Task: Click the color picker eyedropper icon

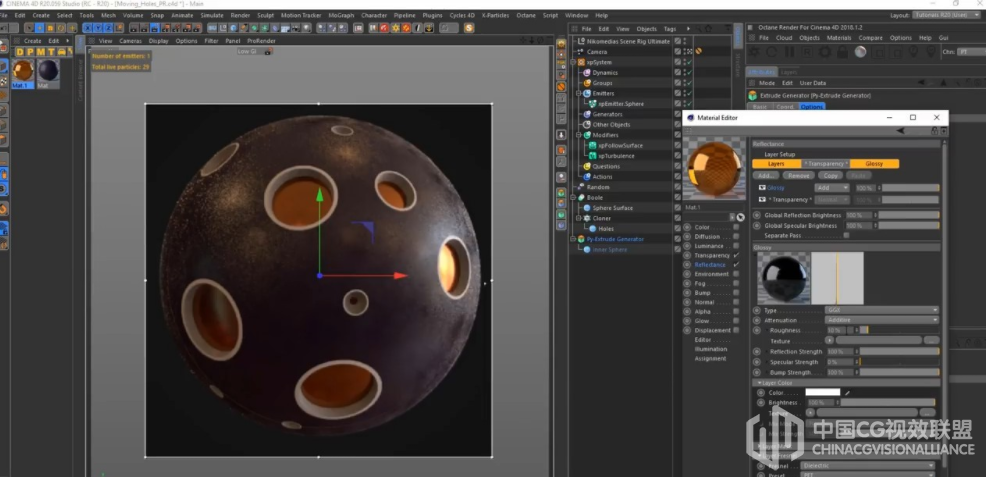Action: 847,392
